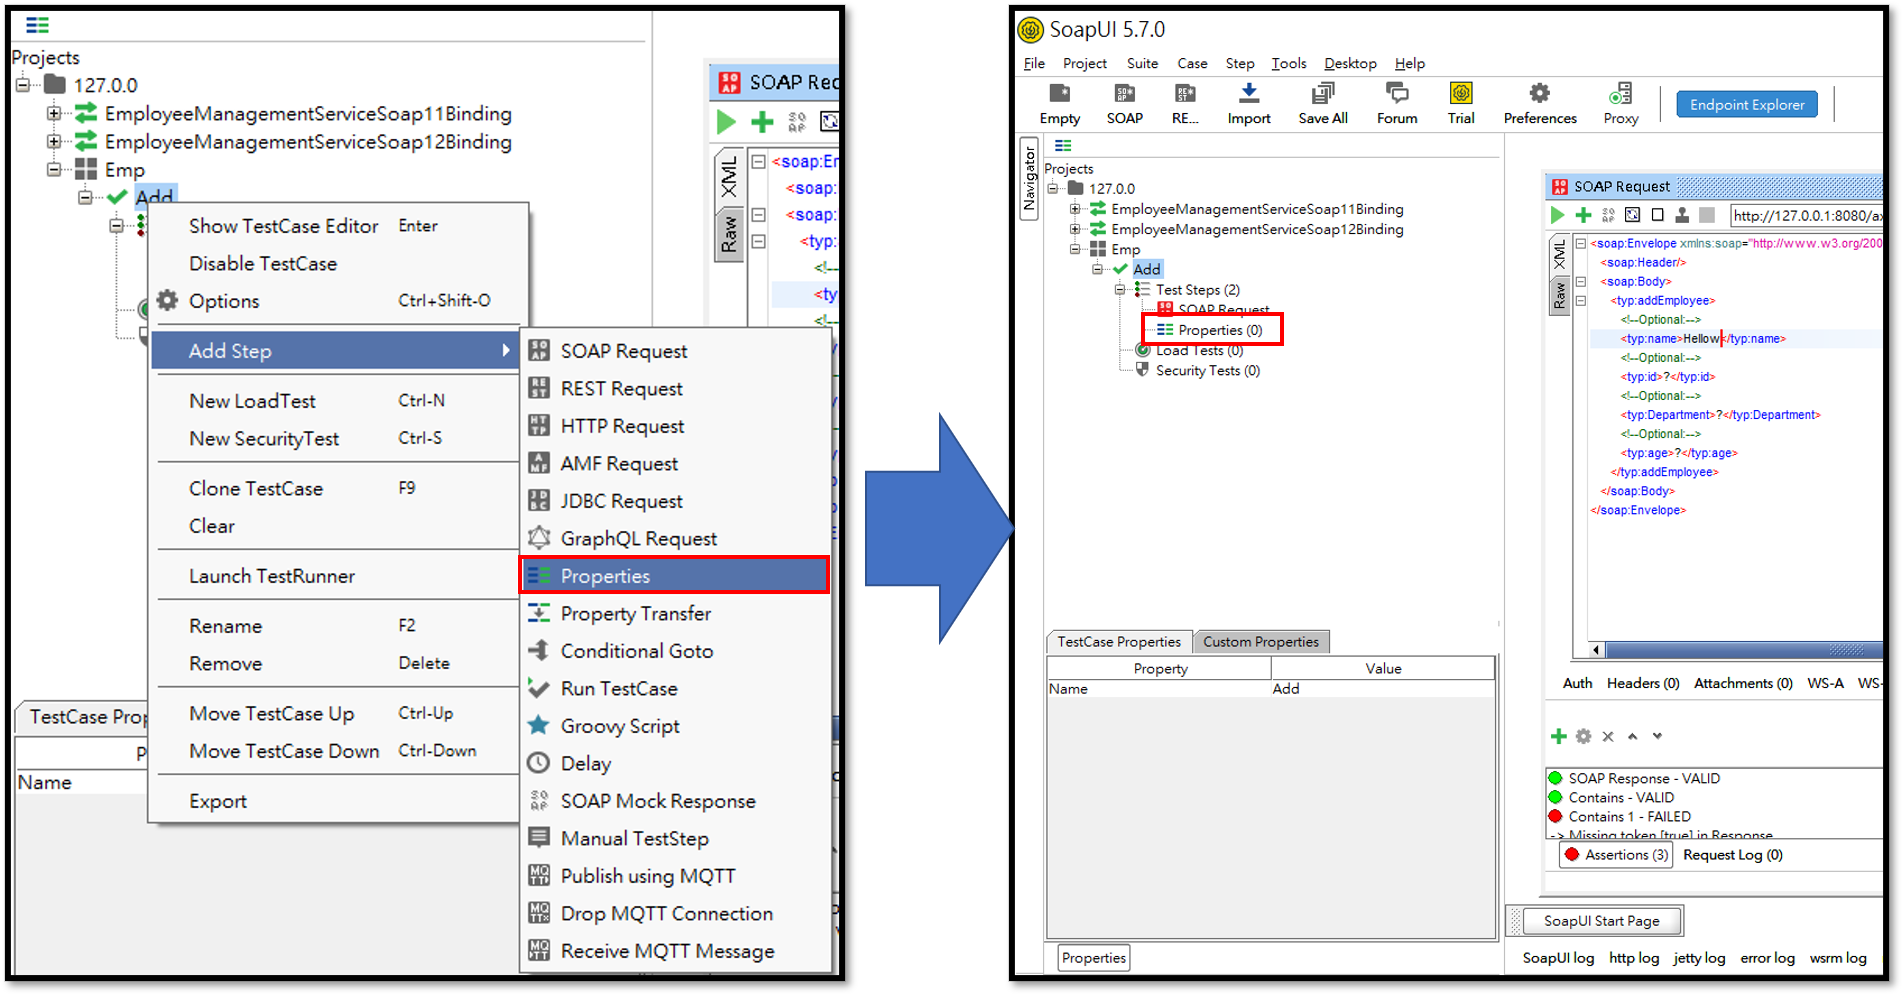Click the Trial toolbar icon
This screenshot has height=994, width=1902.
click(x=1460, y=95)
